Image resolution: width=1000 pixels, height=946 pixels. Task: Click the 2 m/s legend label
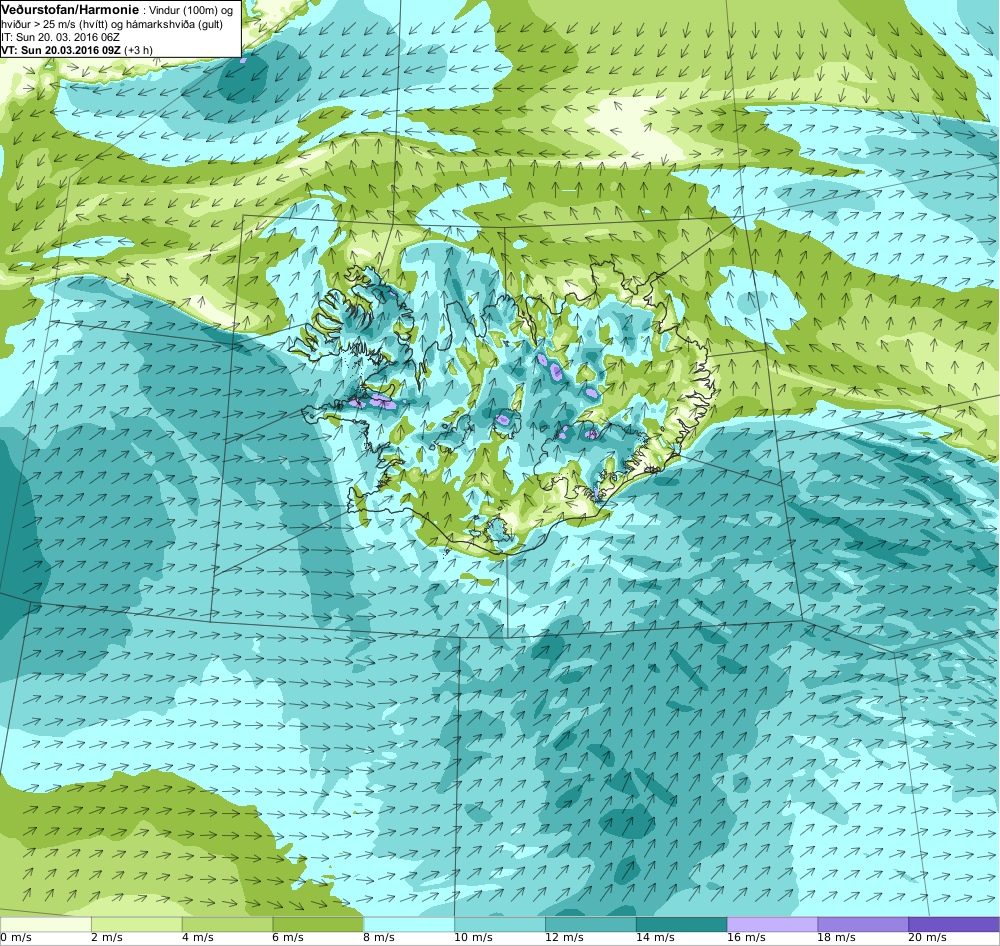(x=107, y=937)
